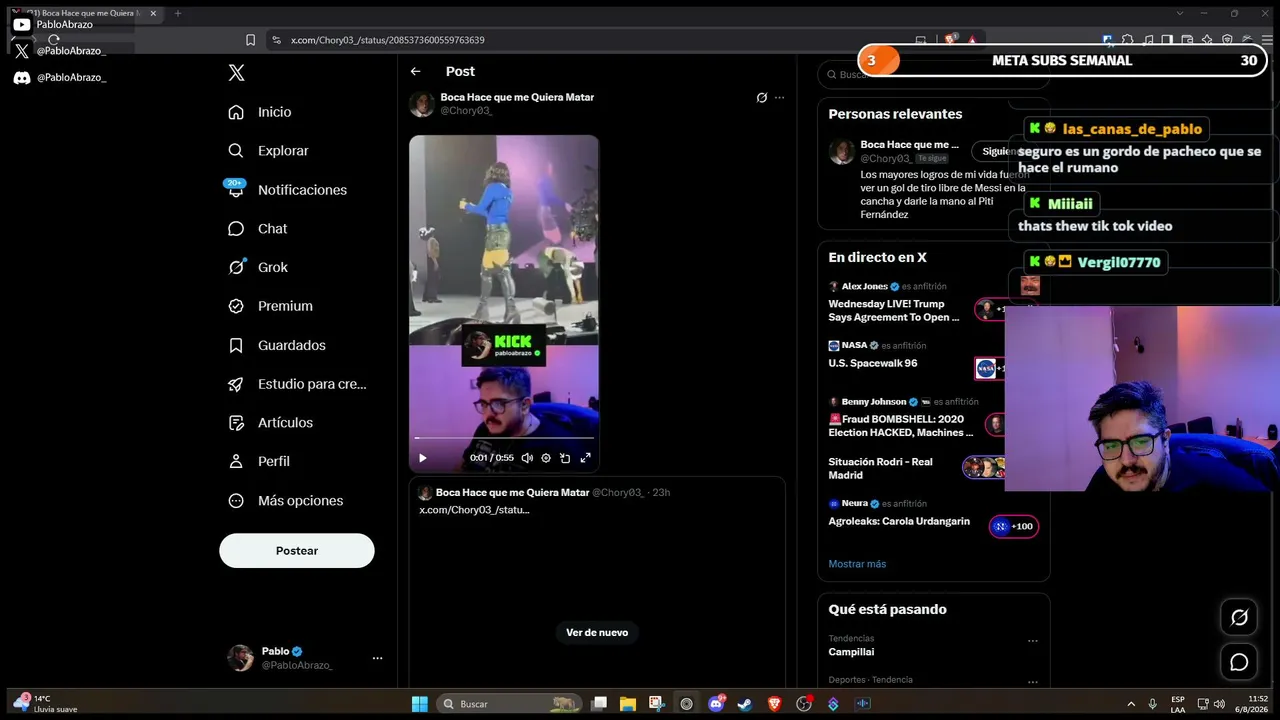Go to the X home logo

(x=236, y=72)
